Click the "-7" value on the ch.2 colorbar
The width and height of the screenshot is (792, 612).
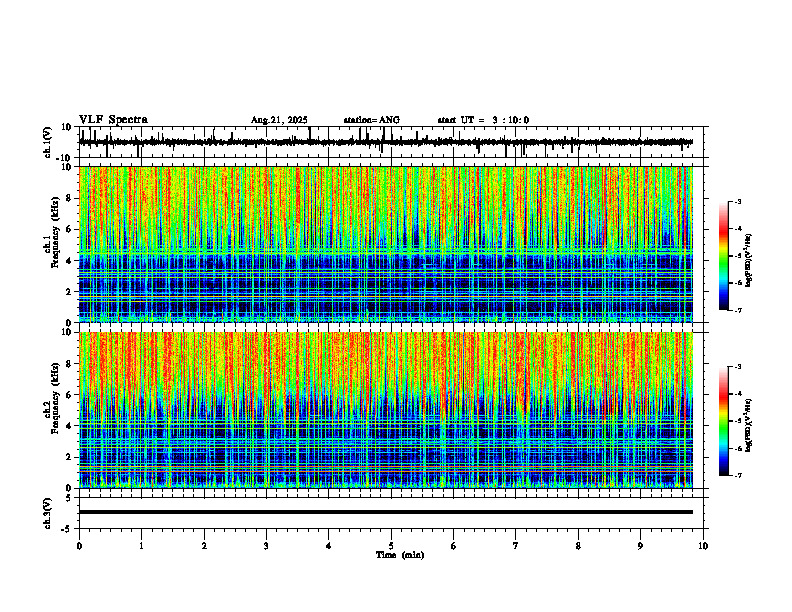tap(738, 476)
